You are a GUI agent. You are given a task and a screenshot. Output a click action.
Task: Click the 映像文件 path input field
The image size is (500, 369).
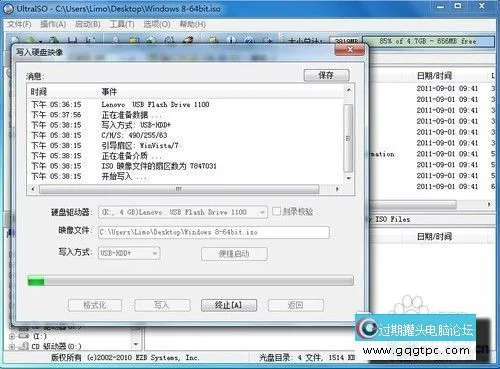(x=214, y=232)
